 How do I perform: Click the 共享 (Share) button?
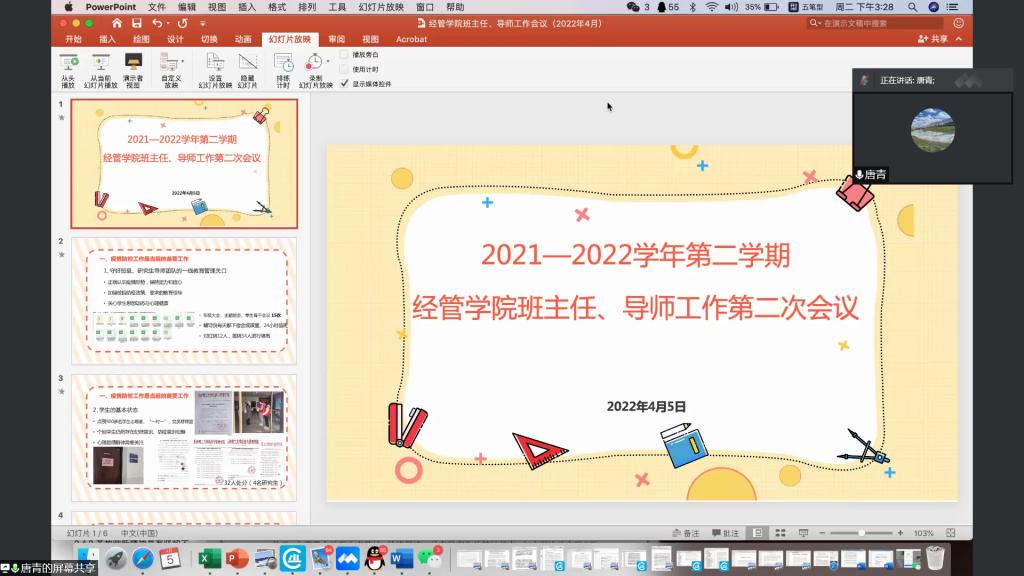[932, 39]
